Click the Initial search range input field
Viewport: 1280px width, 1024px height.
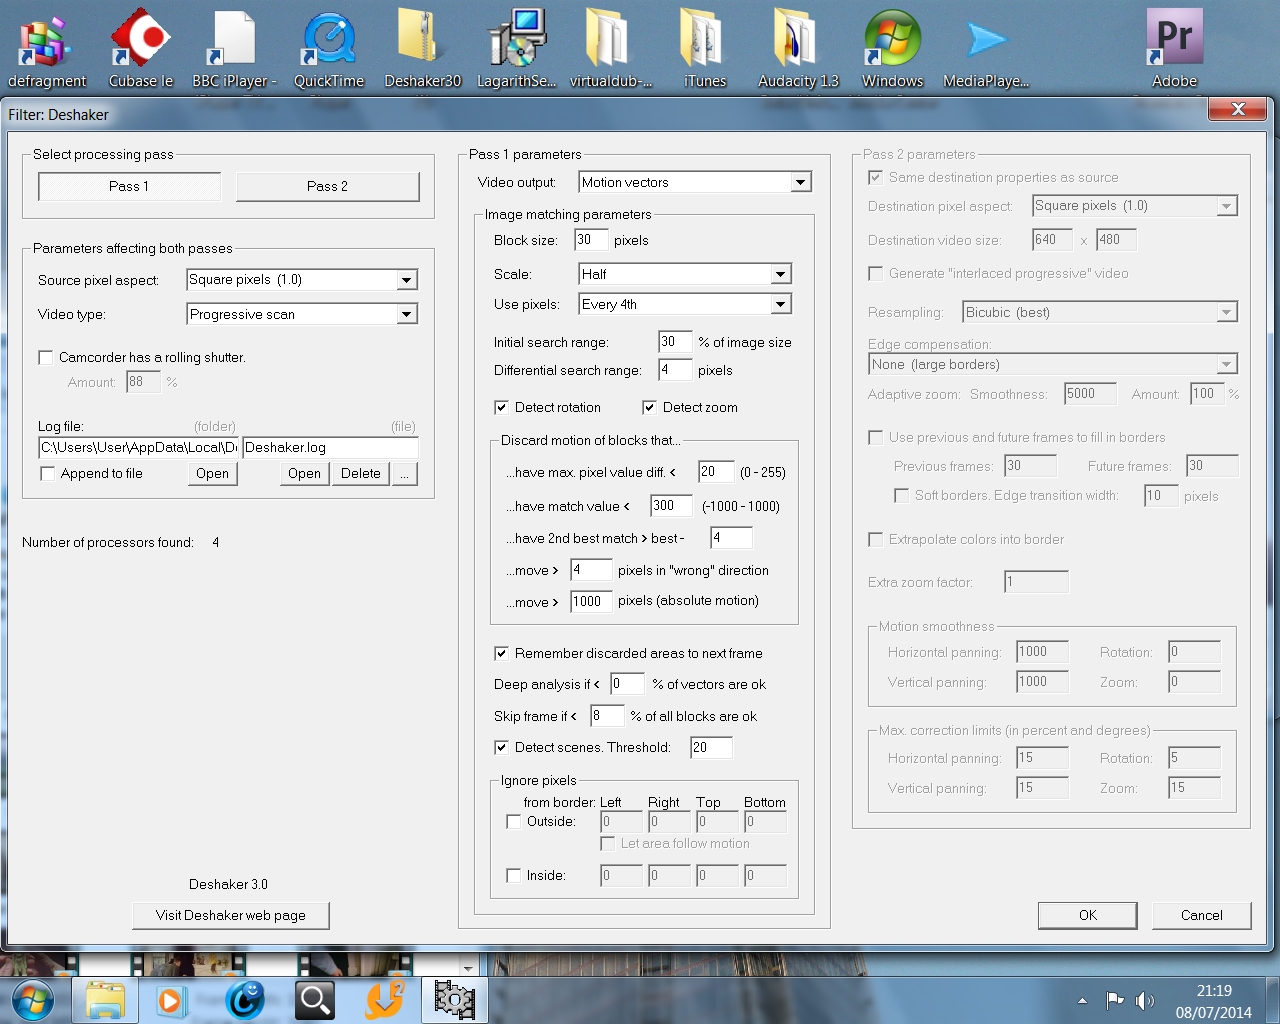coord(673,342)
